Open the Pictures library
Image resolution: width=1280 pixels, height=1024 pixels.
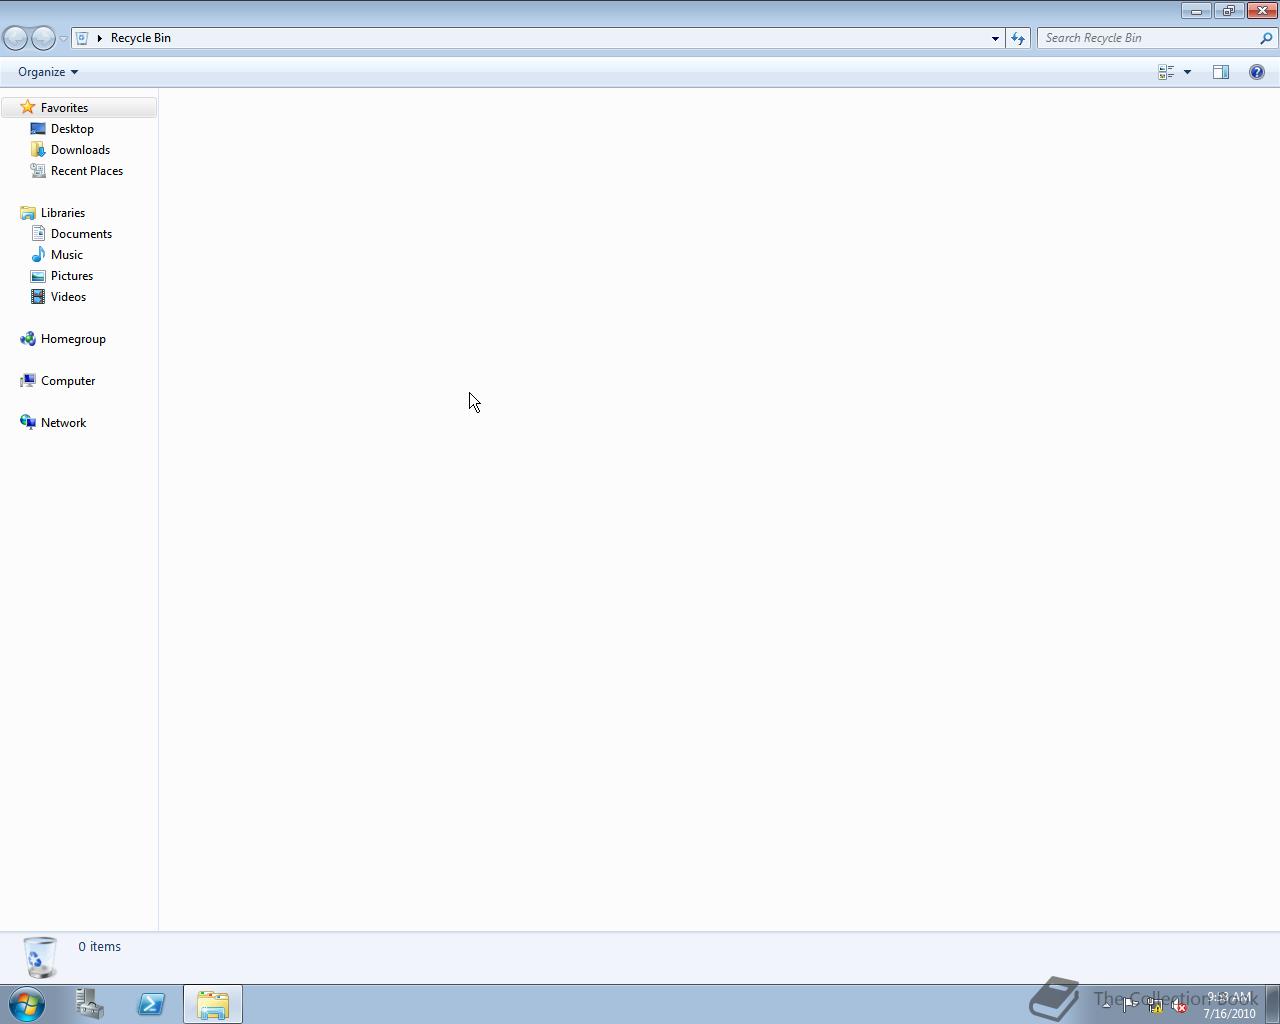pyautogui.click(x=72, y=276)
